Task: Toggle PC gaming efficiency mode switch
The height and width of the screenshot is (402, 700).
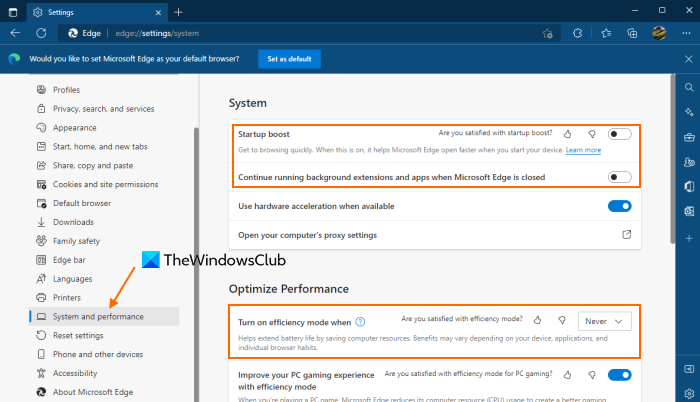Action: pos(620,375)
